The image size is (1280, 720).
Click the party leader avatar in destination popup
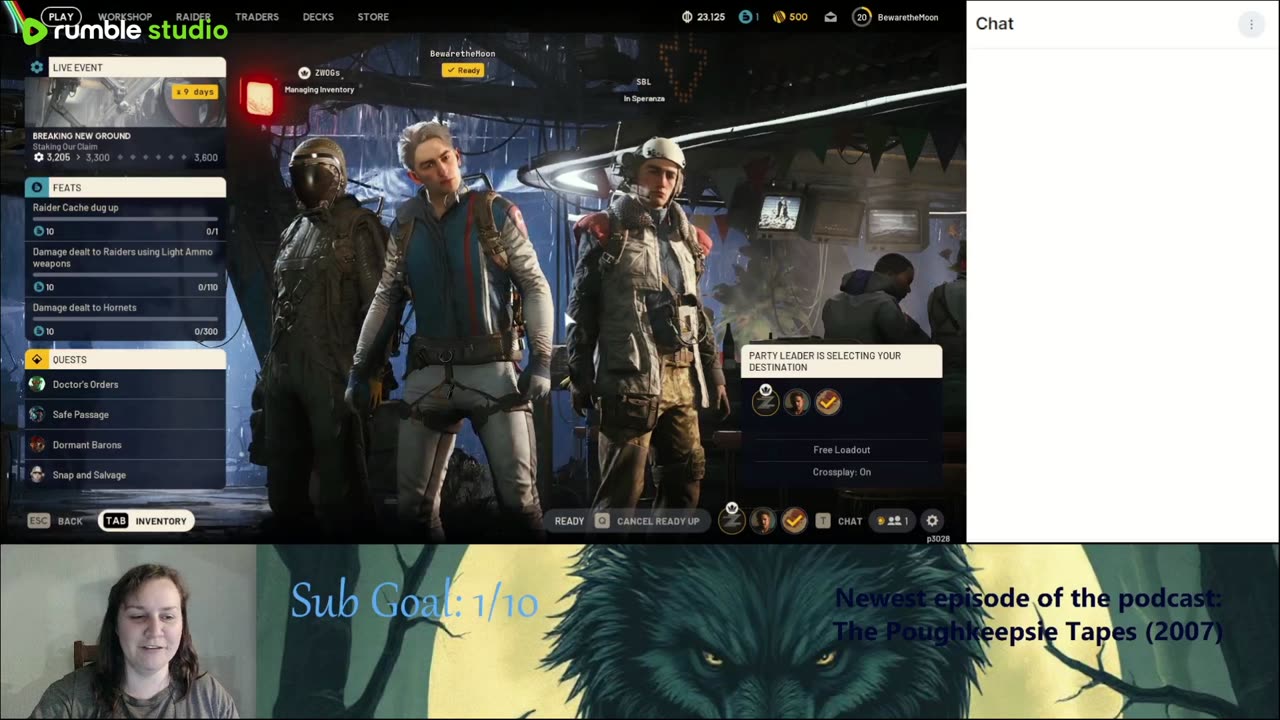pos(765,401)
